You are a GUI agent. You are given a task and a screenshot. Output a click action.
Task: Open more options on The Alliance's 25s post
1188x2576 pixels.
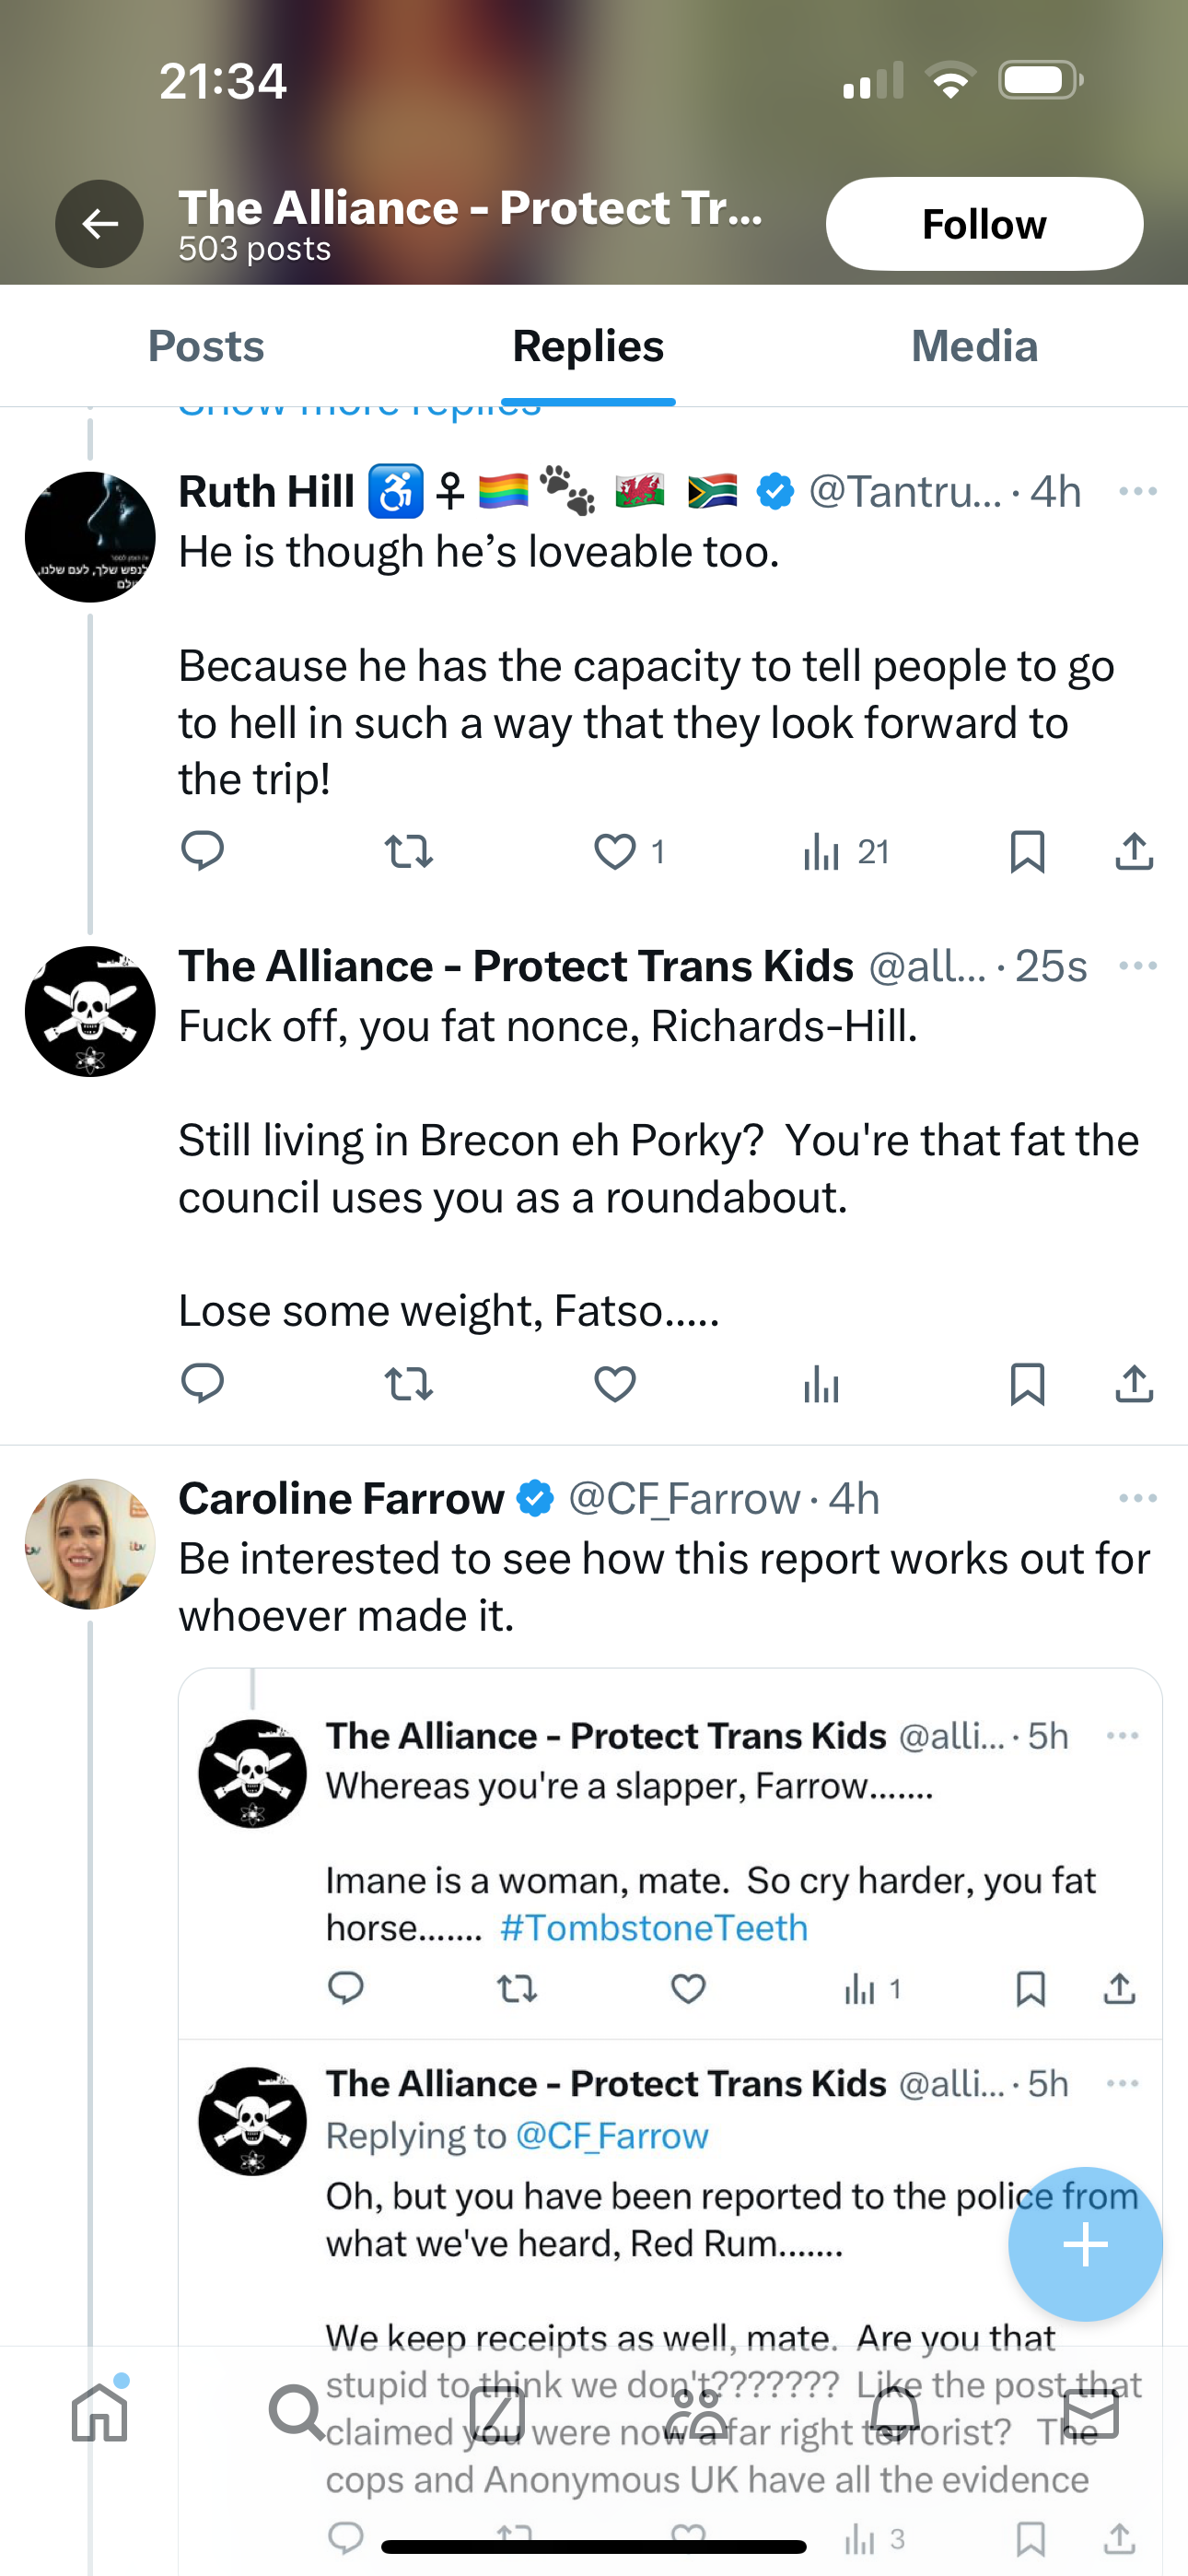(1137, 966)
